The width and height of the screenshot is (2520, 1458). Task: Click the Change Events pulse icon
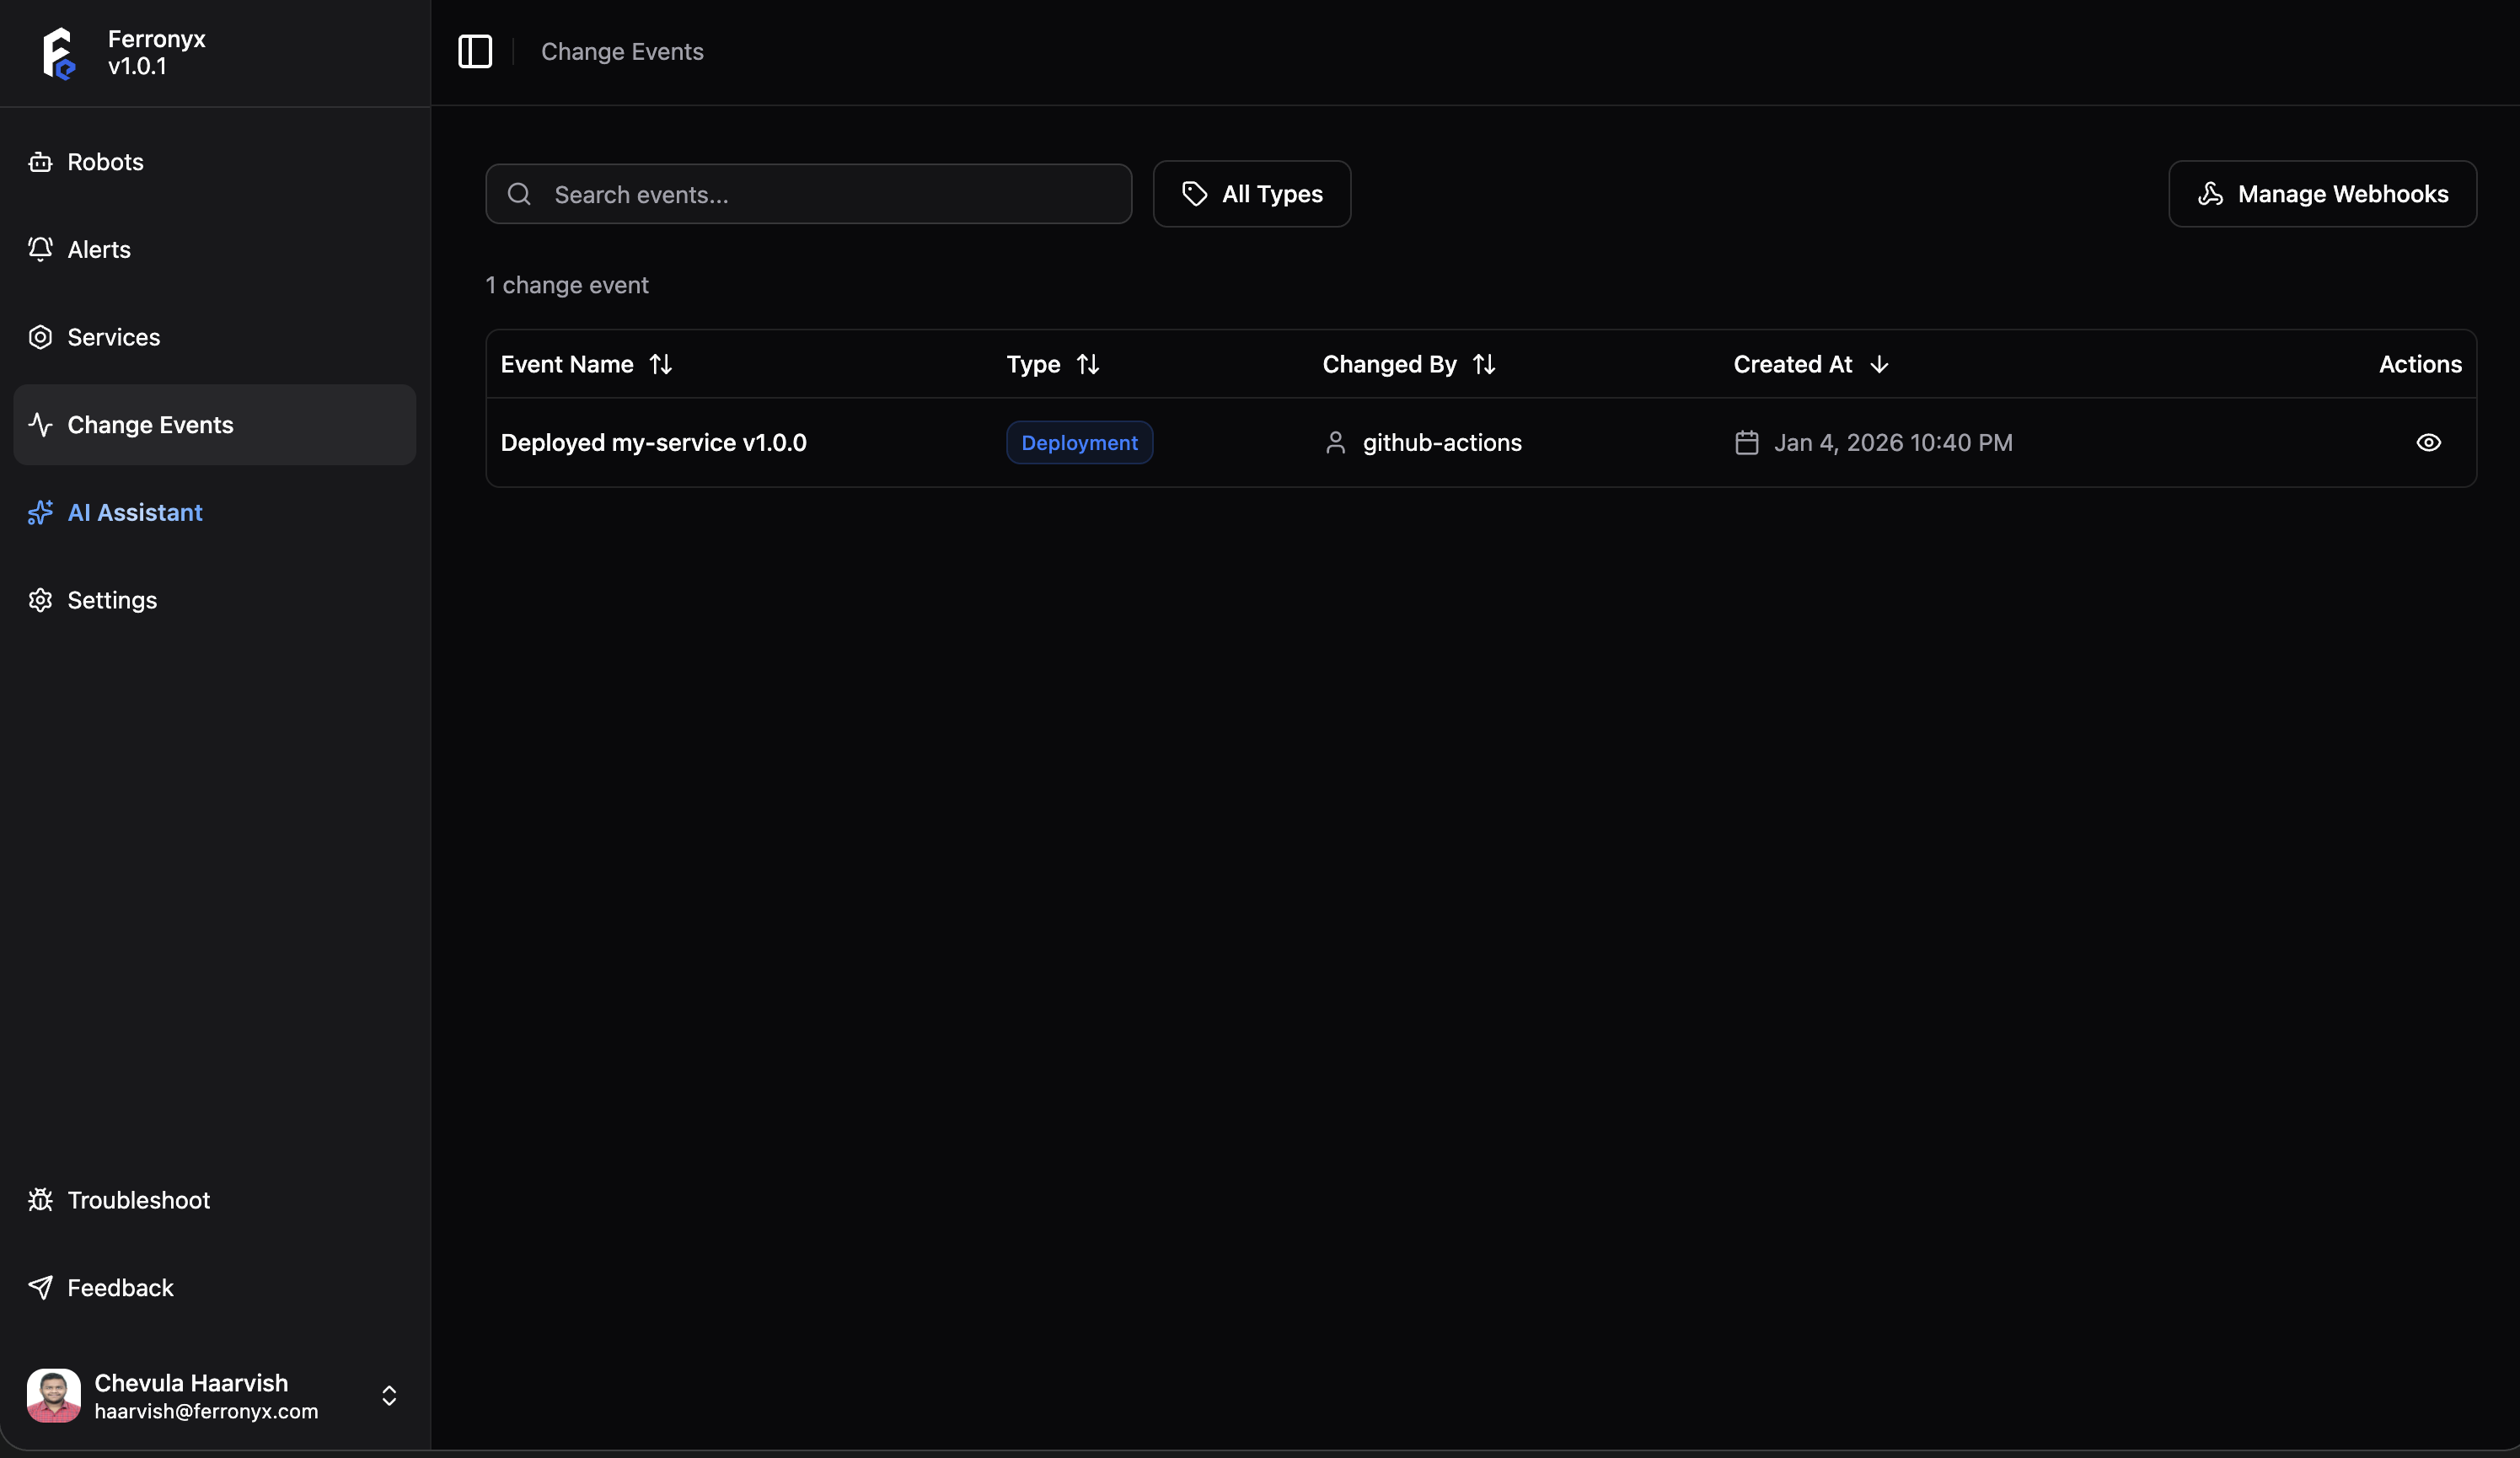point(40,424)
